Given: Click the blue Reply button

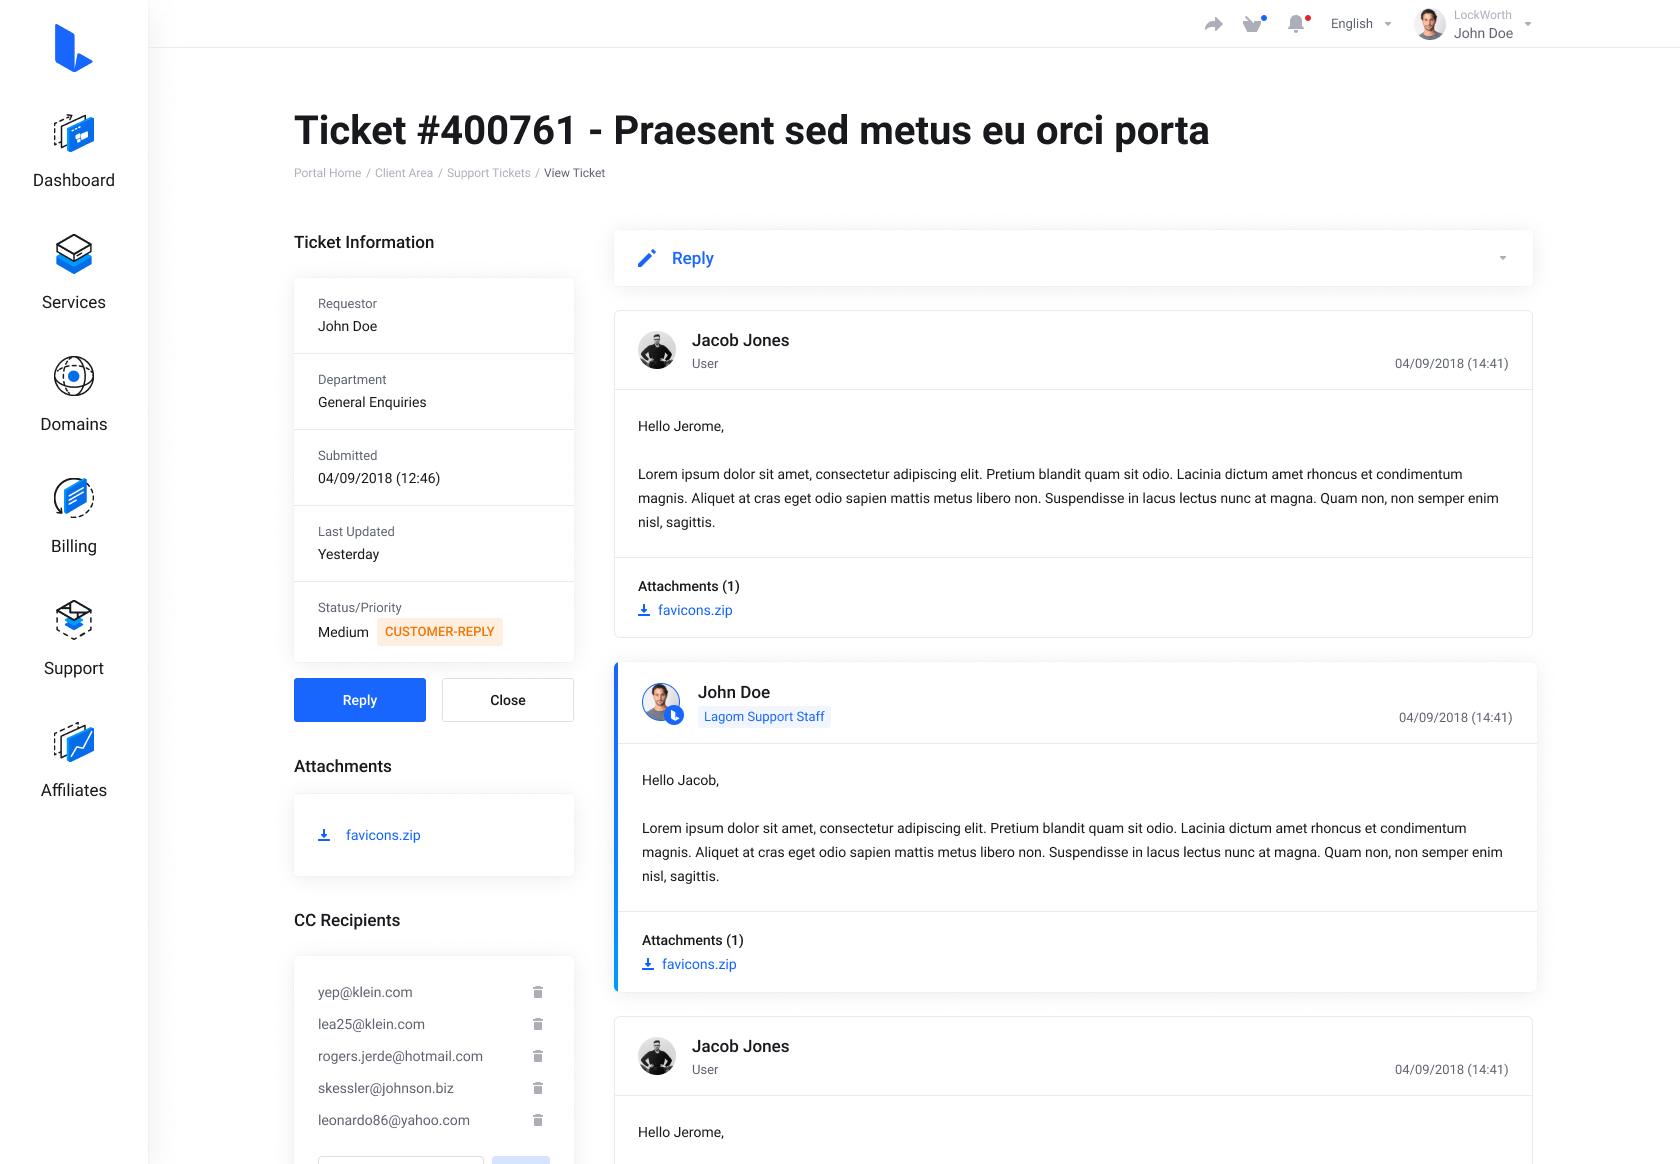Looking at the screenshot, I should coord(360,700).
